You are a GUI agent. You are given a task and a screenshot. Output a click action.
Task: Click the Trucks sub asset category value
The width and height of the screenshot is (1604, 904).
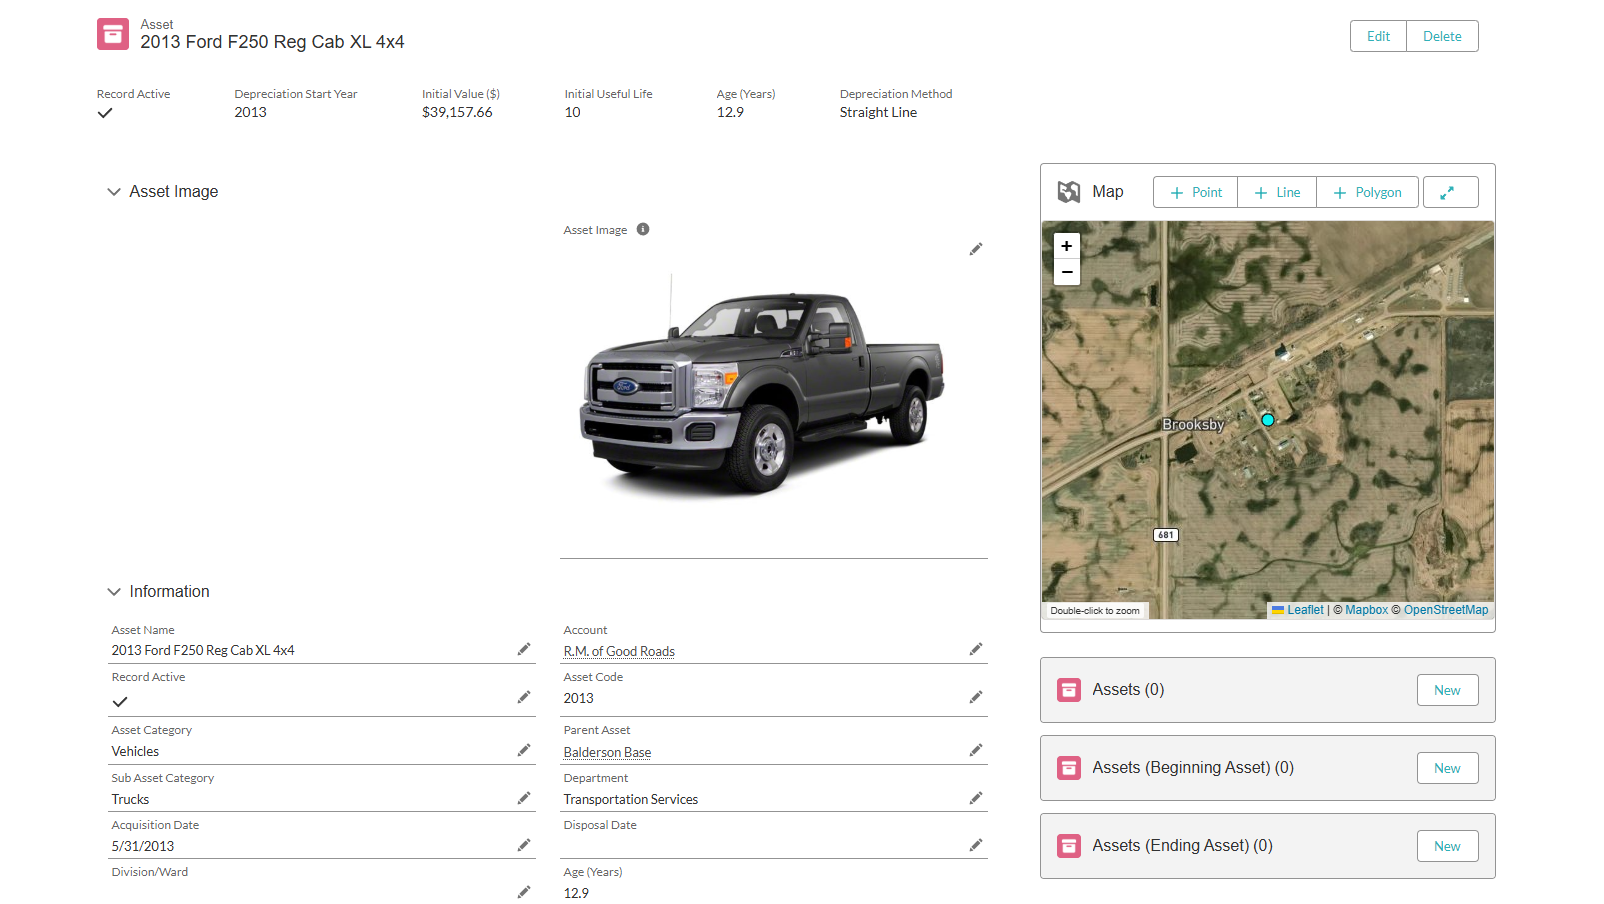click(x=130, y=799)
